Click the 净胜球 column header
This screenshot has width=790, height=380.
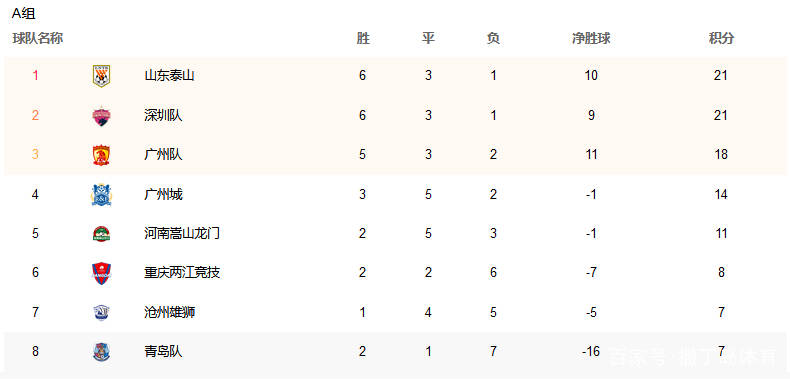[591, 38]
